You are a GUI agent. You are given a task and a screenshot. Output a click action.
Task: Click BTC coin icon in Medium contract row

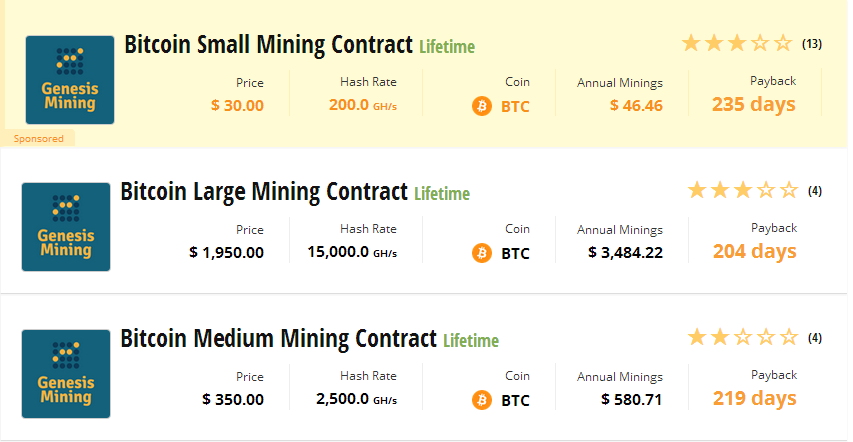tap(481, 400)
